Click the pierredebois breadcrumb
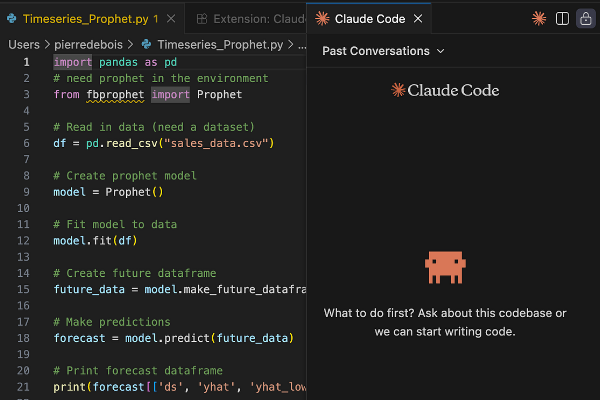Image resolution: width=600 pixels, height=400 pixels. tap(88, 45)
